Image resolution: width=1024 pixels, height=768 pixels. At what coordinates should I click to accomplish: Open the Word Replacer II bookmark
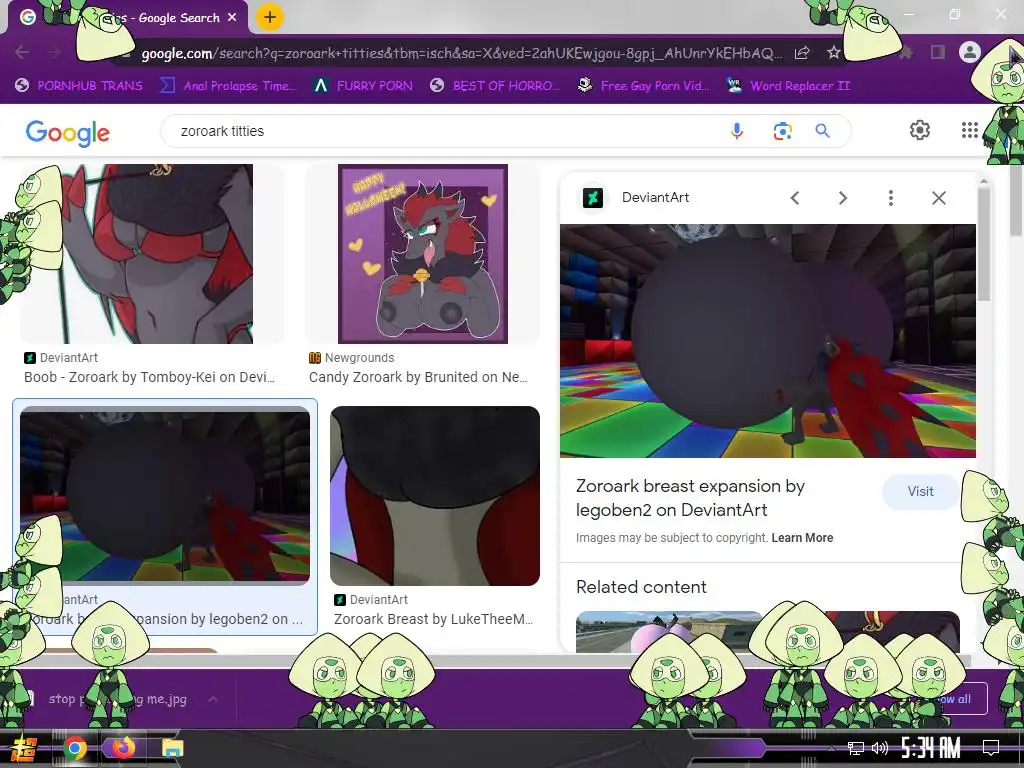tap(788, 86)
